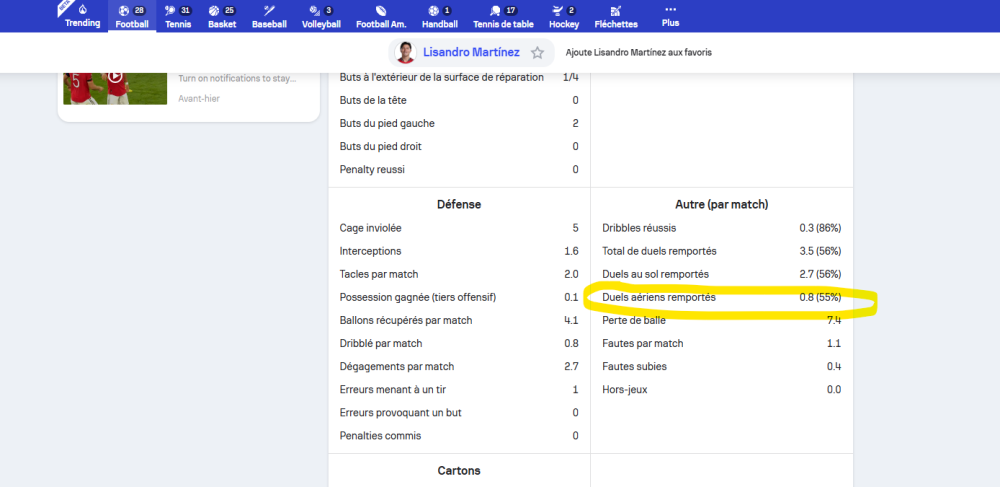1000x487 pixels.
Task: Click the Interceptions stat row
Action: (x=459, y=251)
